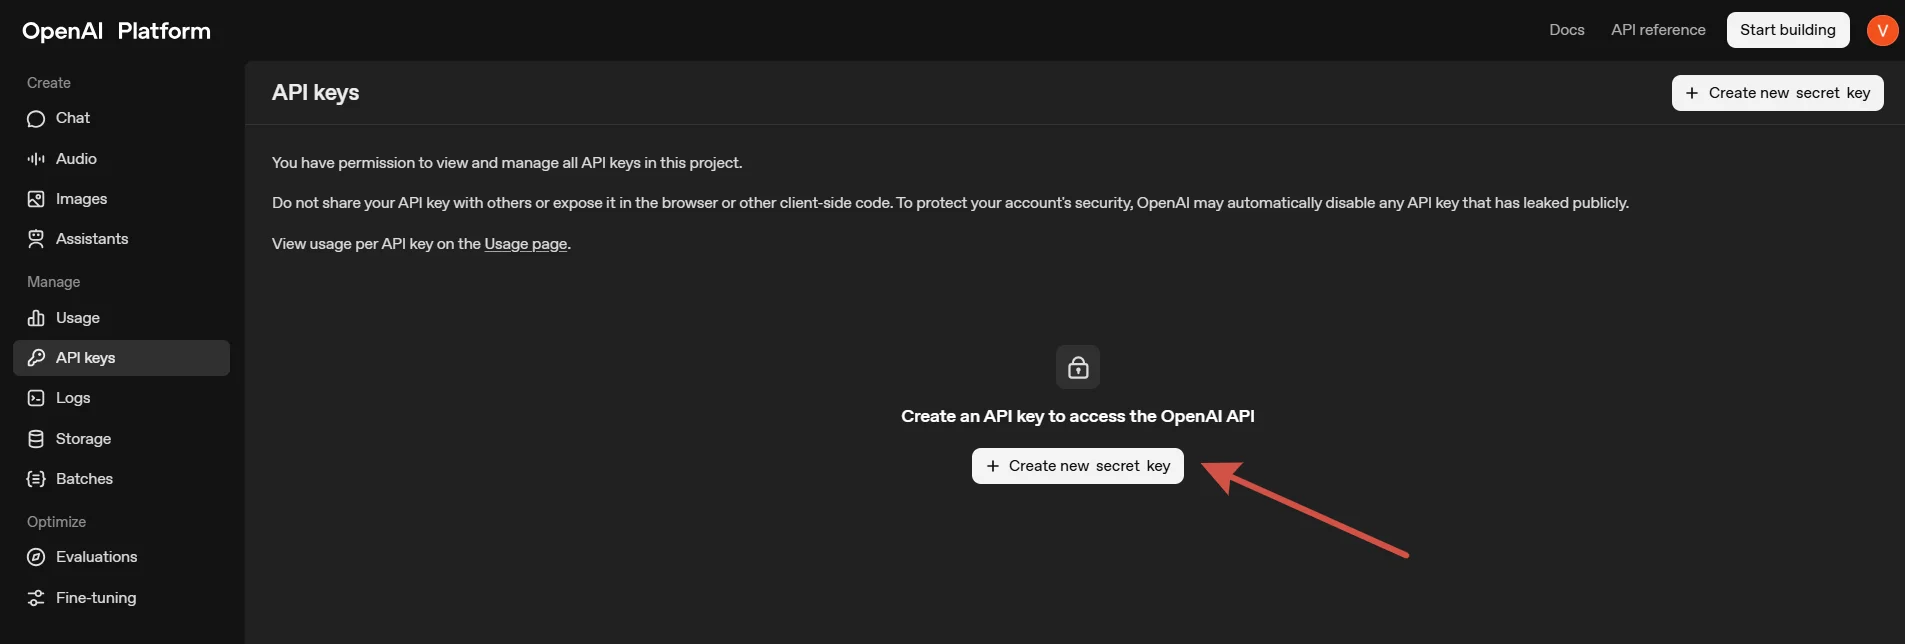Click the API keys key icon
The width and height of the screenshot is (1905, 644).
coord(36,358)
